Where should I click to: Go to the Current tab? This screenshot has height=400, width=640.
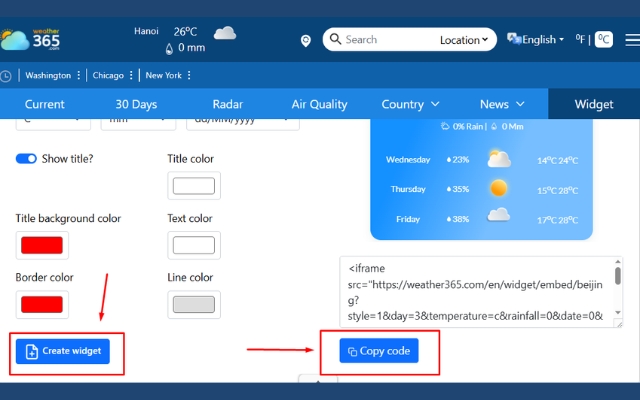[x=44, y=104]
